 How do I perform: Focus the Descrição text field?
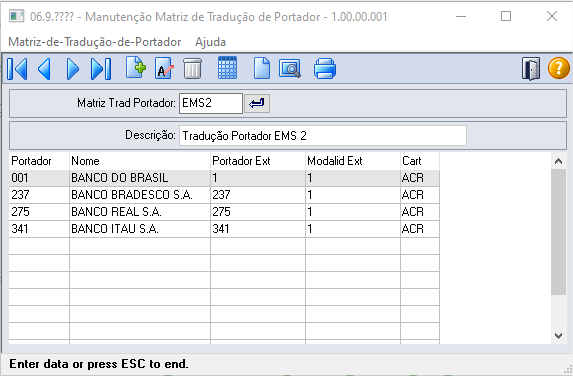[323, 136]
